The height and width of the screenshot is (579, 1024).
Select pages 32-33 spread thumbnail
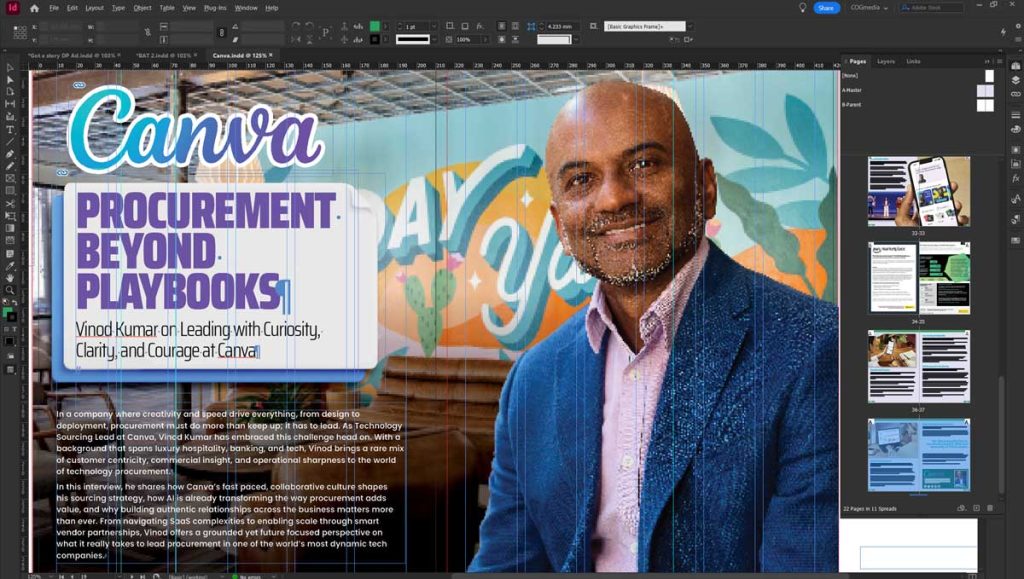918,191
